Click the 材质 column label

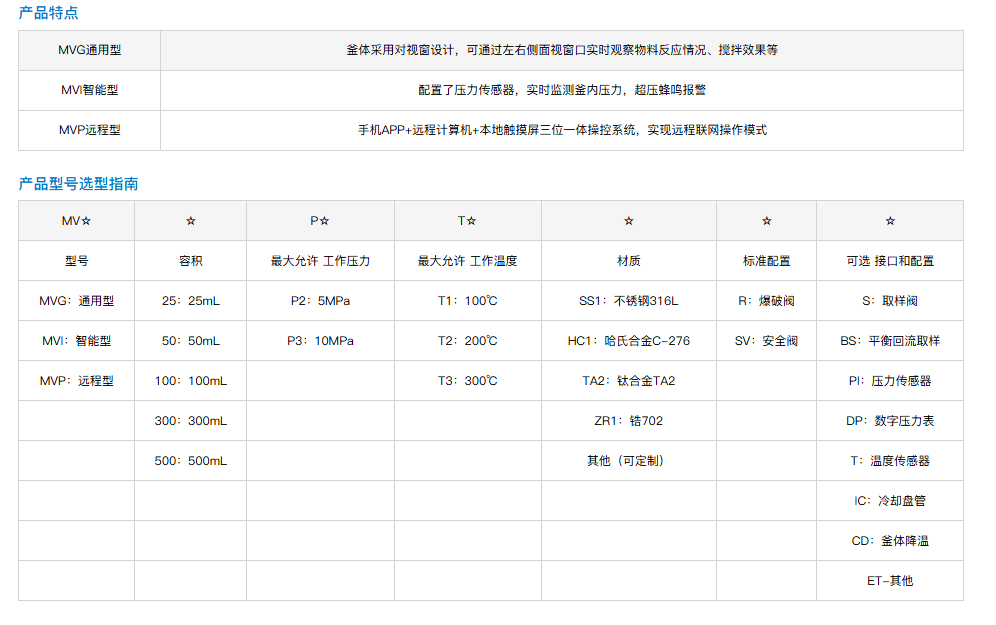pyautogui.click(x=629, y=261)
